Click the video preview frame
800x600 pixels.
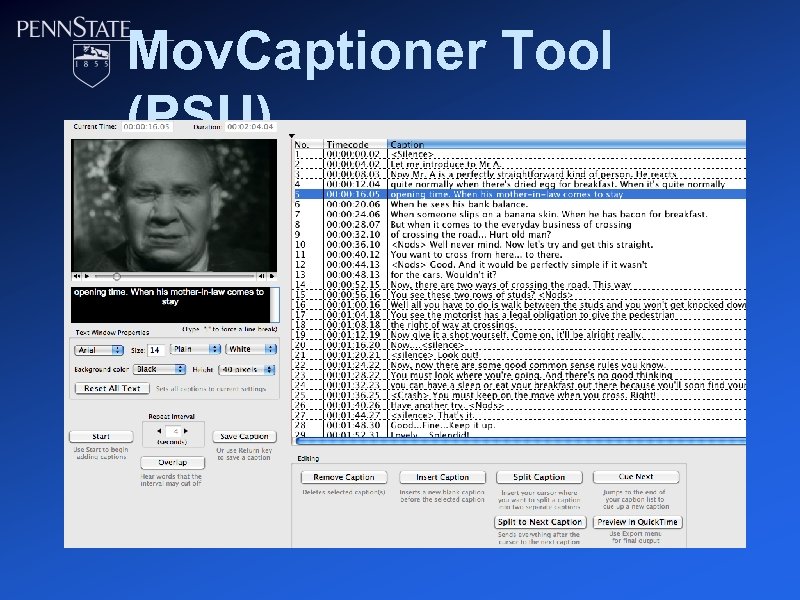pyautogui.click(x=174, y=205)
